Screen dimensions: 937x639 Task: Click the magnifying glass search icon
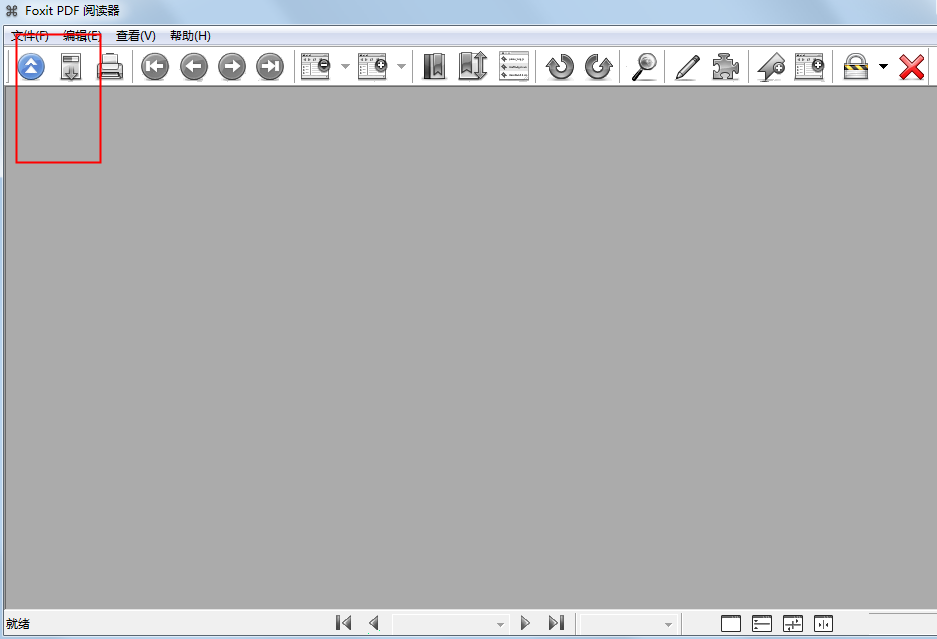click(644, 66)
